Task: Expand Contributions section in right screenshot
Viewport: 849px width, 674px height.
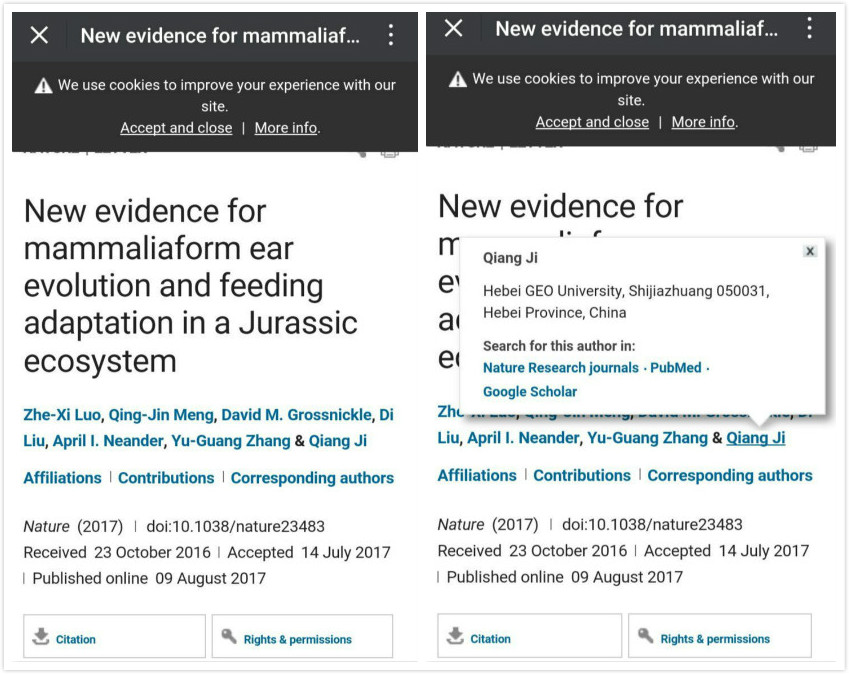Action: [582, 475]
